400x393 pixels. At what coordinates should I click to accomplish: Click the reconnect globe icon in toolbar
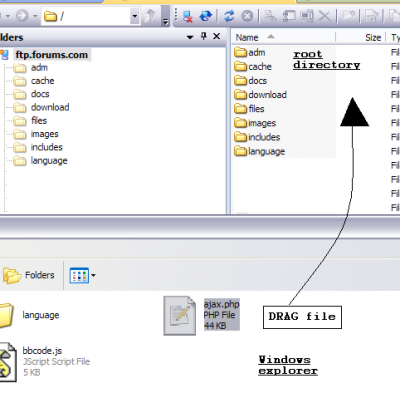pyautogui.click(x=206, y=16)
